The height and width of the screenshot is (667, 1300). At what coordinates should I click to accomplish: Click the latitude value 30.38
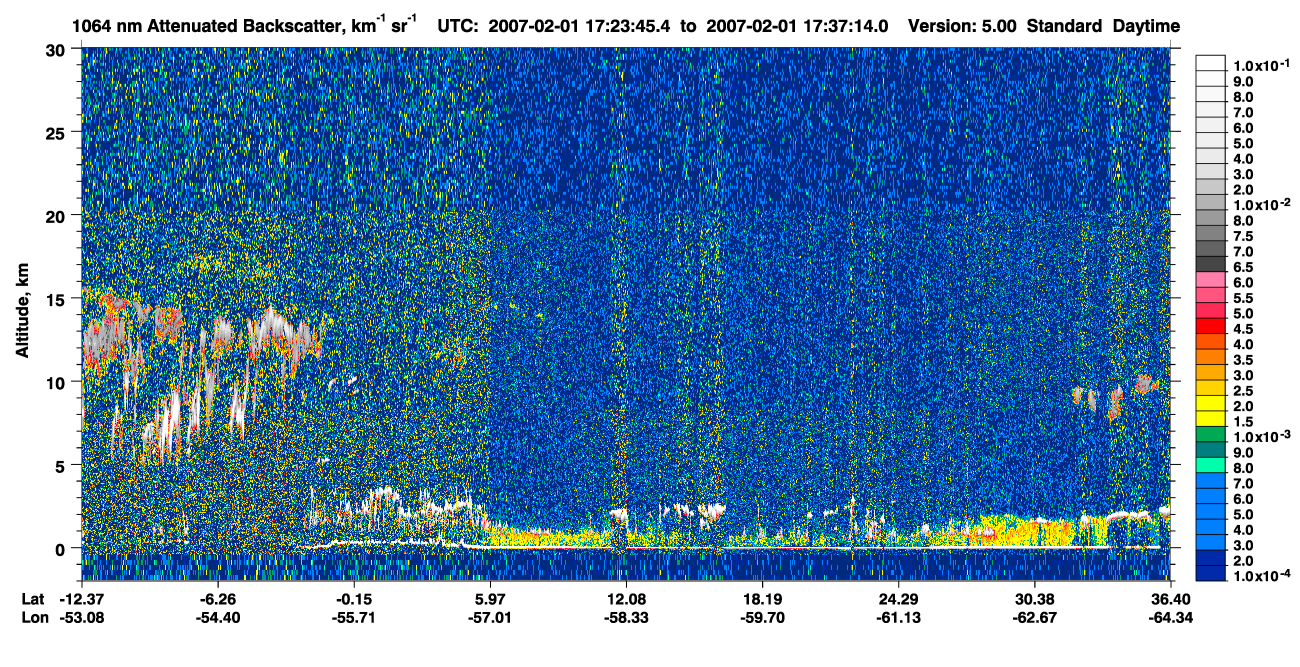[x=1035, y=599]
